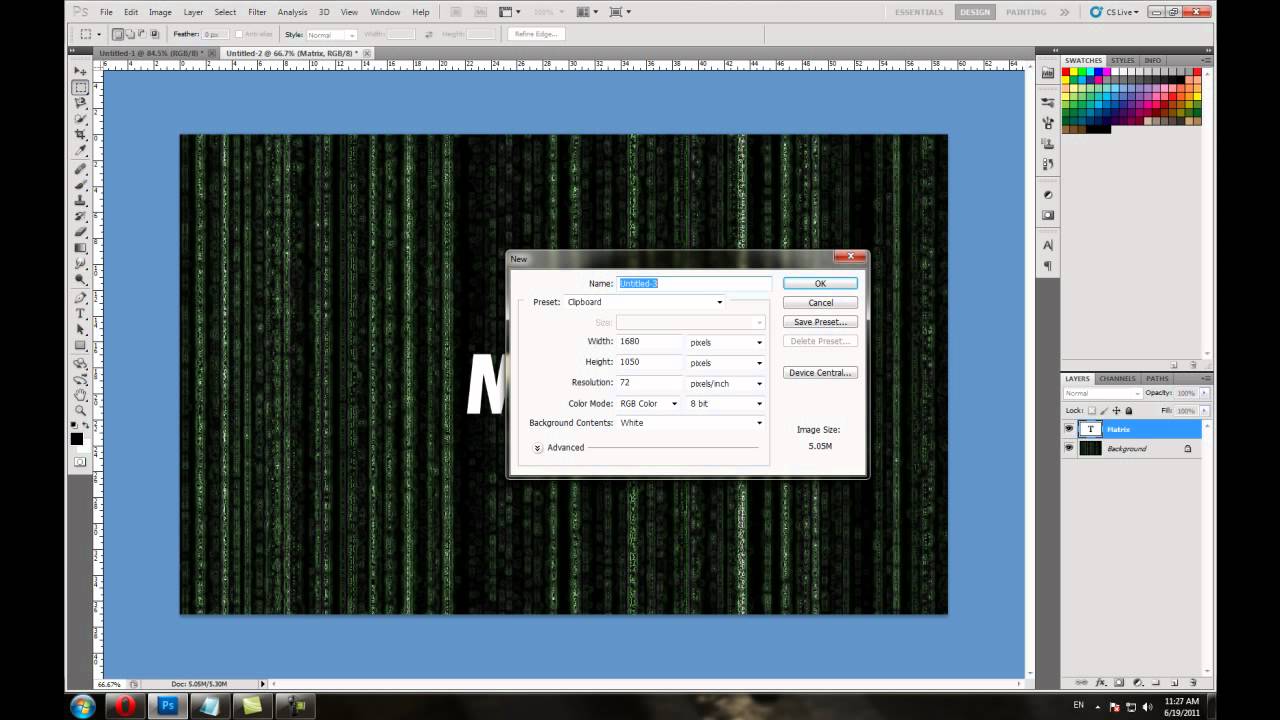Switch to the Channels tab
This screenshot has height=720, width=1280.
click(x=1117, y=379)
